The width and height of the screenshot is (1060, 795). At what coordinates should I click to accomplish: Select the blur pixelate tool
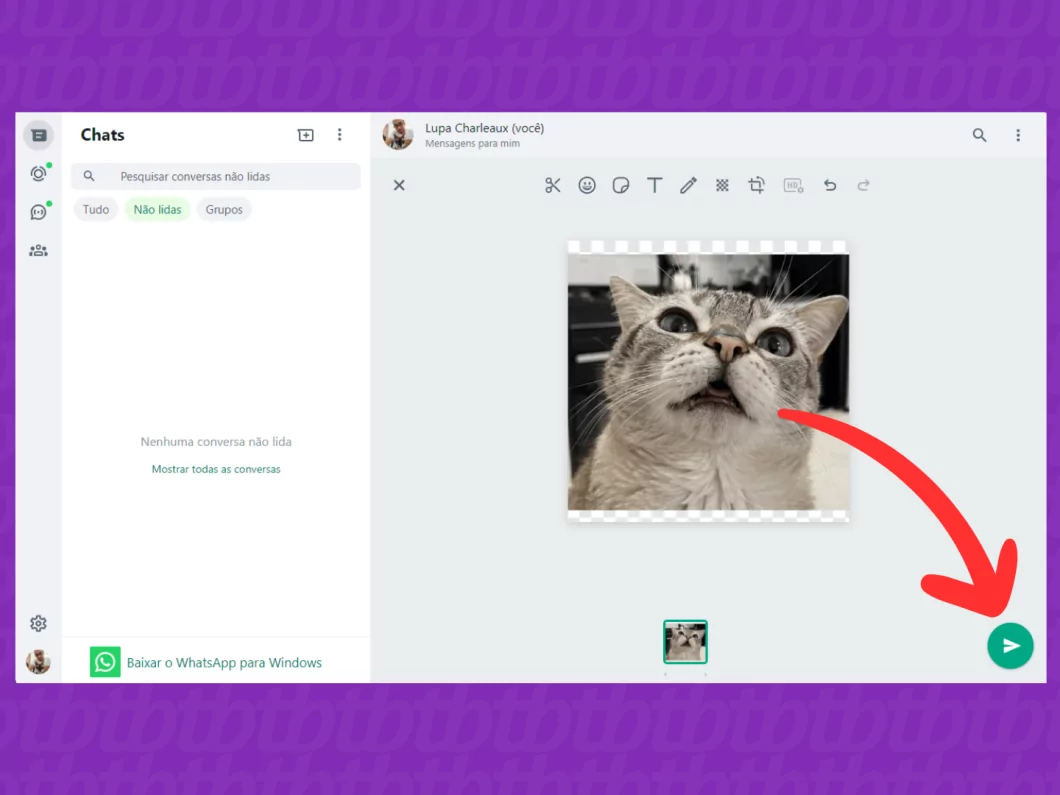pos(722,185)
